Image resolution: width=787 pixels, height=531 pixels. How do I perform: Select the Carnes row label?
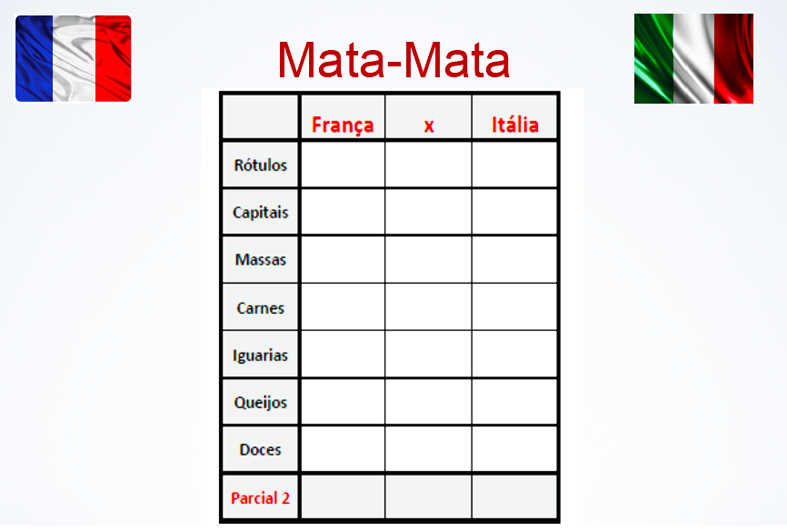(x=260, y=308)
